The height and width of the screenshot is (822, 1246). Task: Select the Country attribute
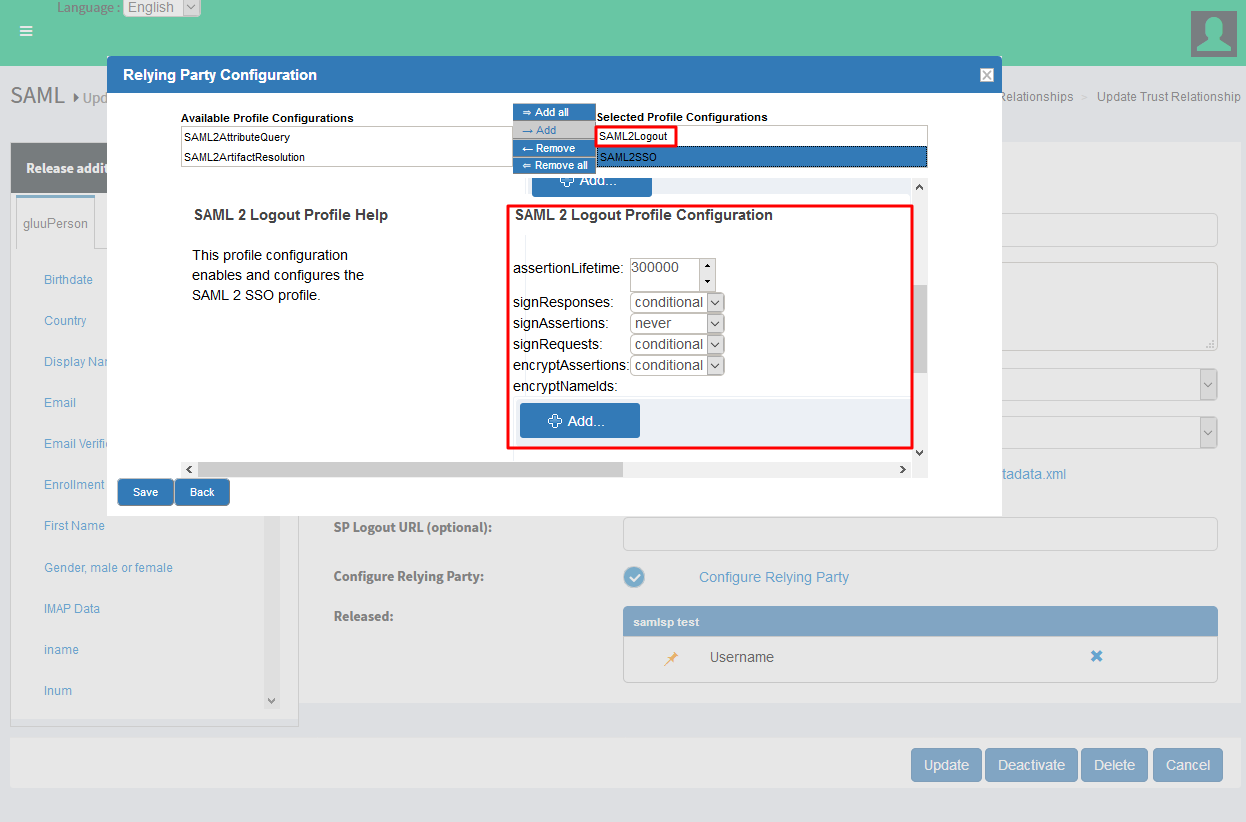point(65,321)
